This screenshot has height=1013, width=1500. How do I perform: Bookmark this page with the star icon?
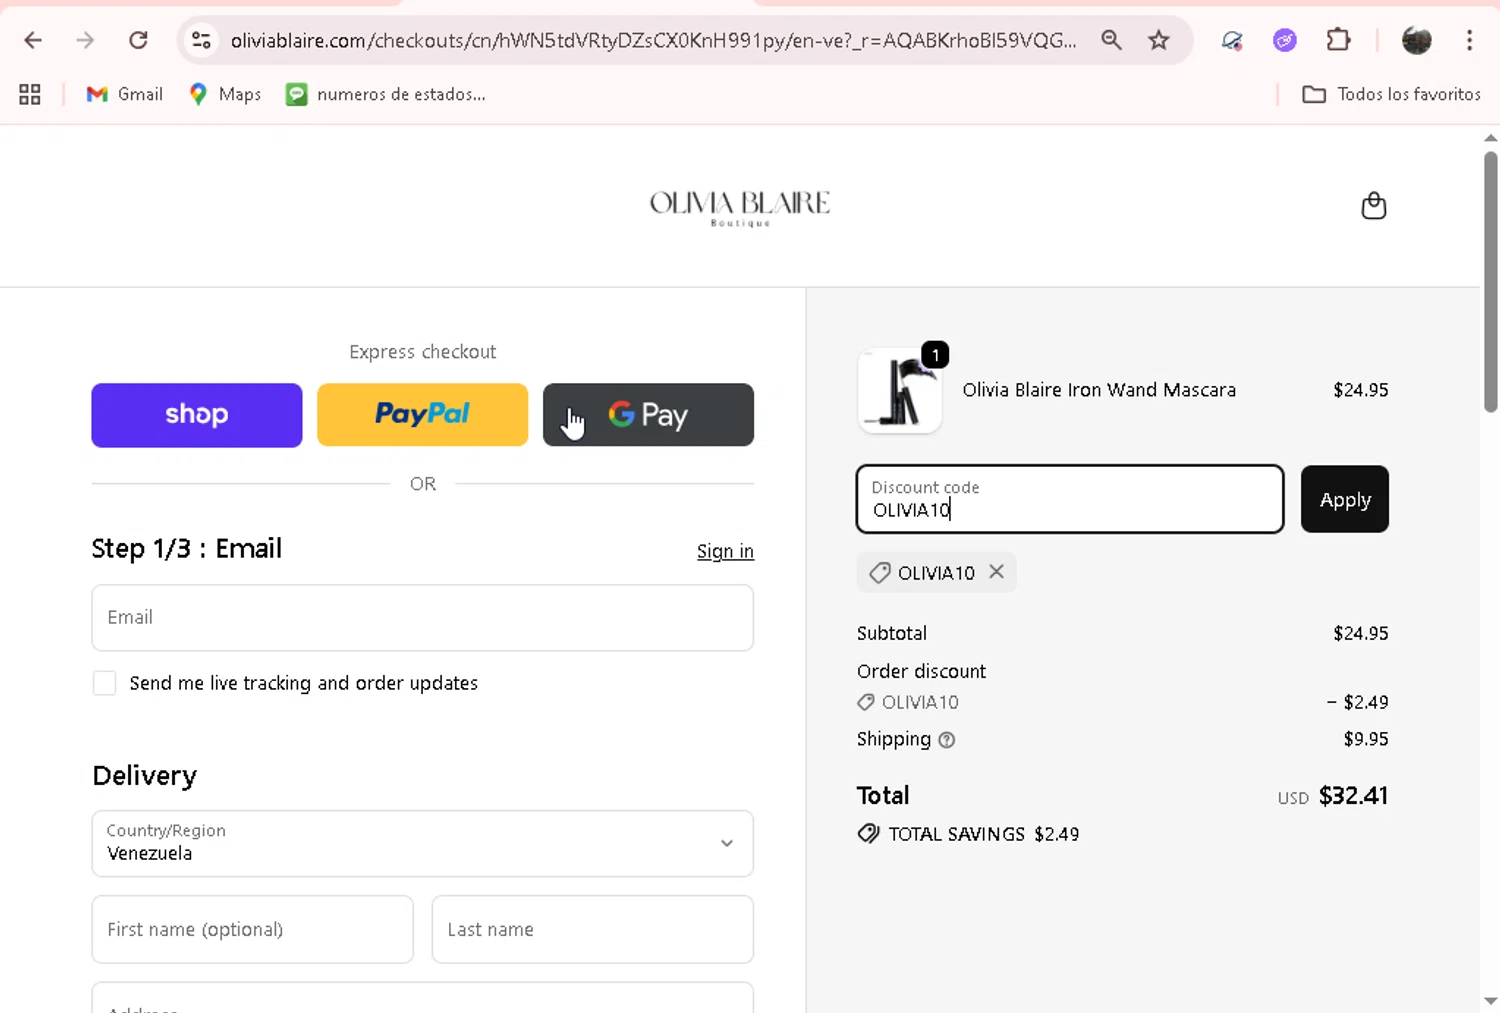click(1158, 40)
